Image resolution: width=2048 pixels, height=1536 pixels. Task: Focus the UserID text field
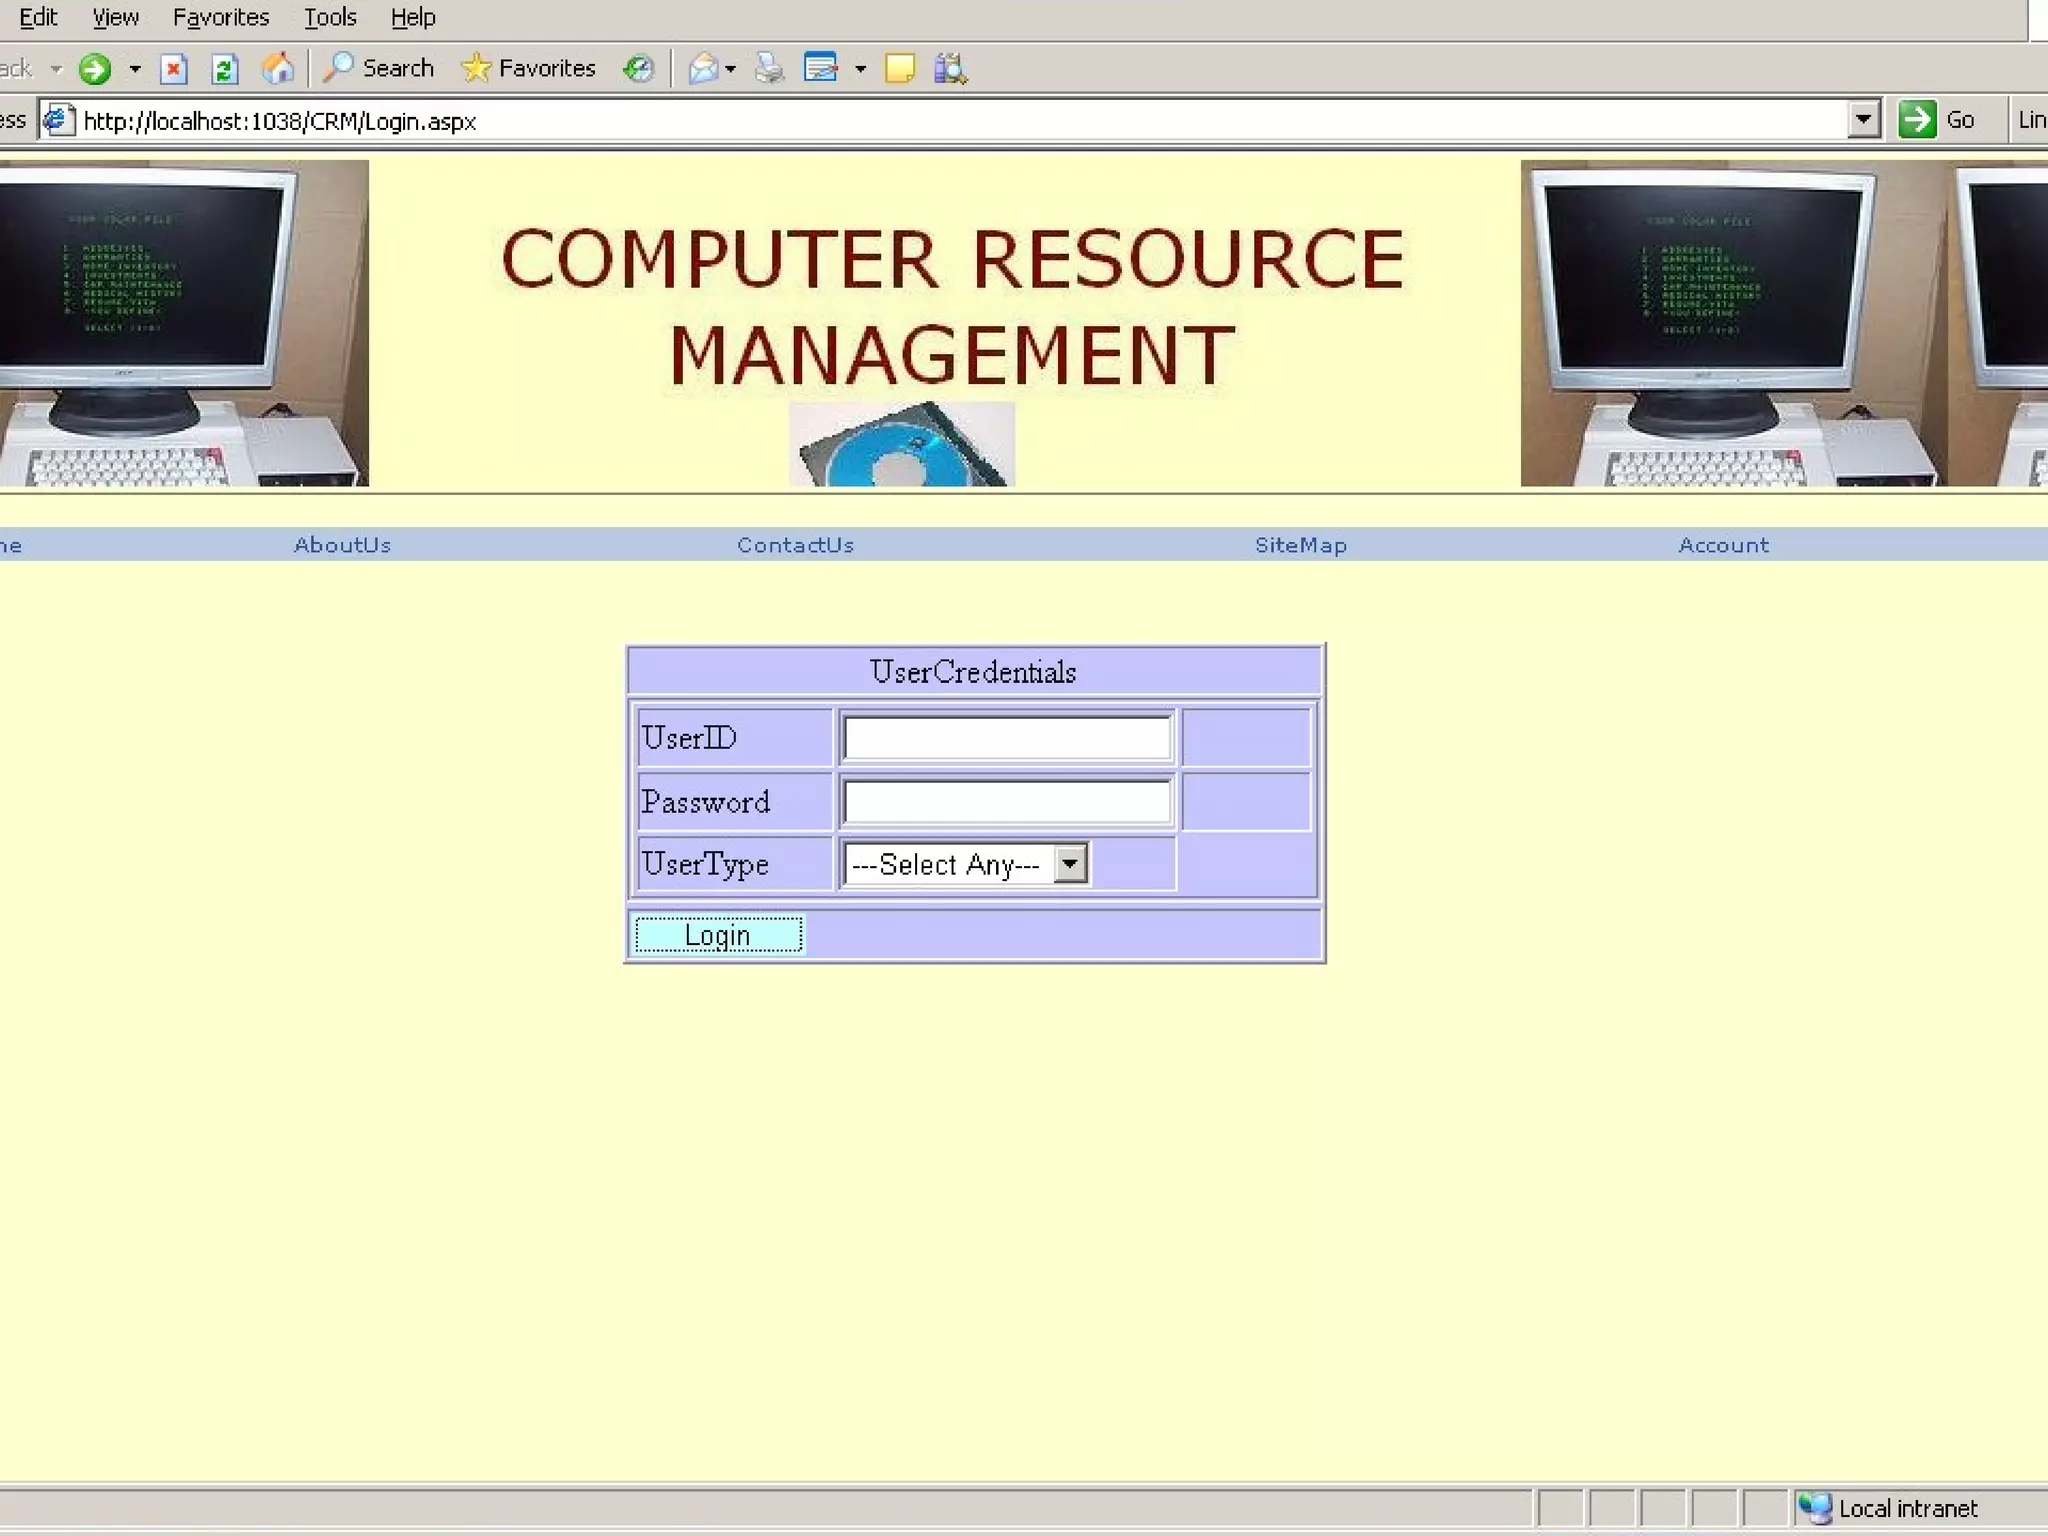tap(1006, 738)
